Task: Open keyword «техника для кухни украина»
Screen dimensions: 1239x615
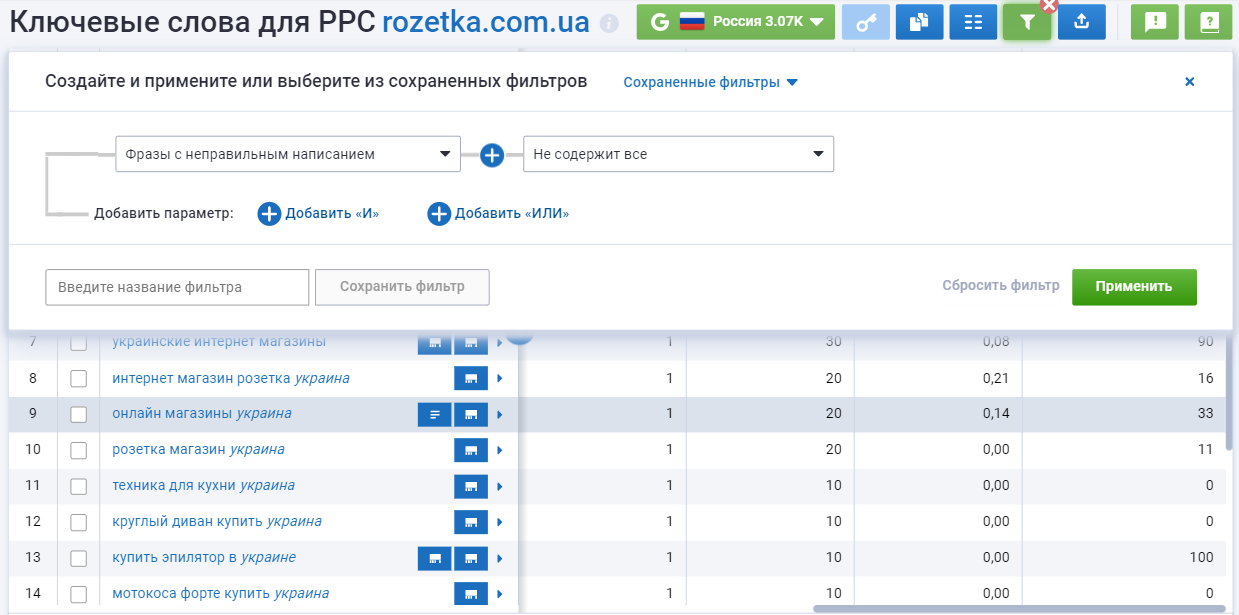Action: [203, 485]
